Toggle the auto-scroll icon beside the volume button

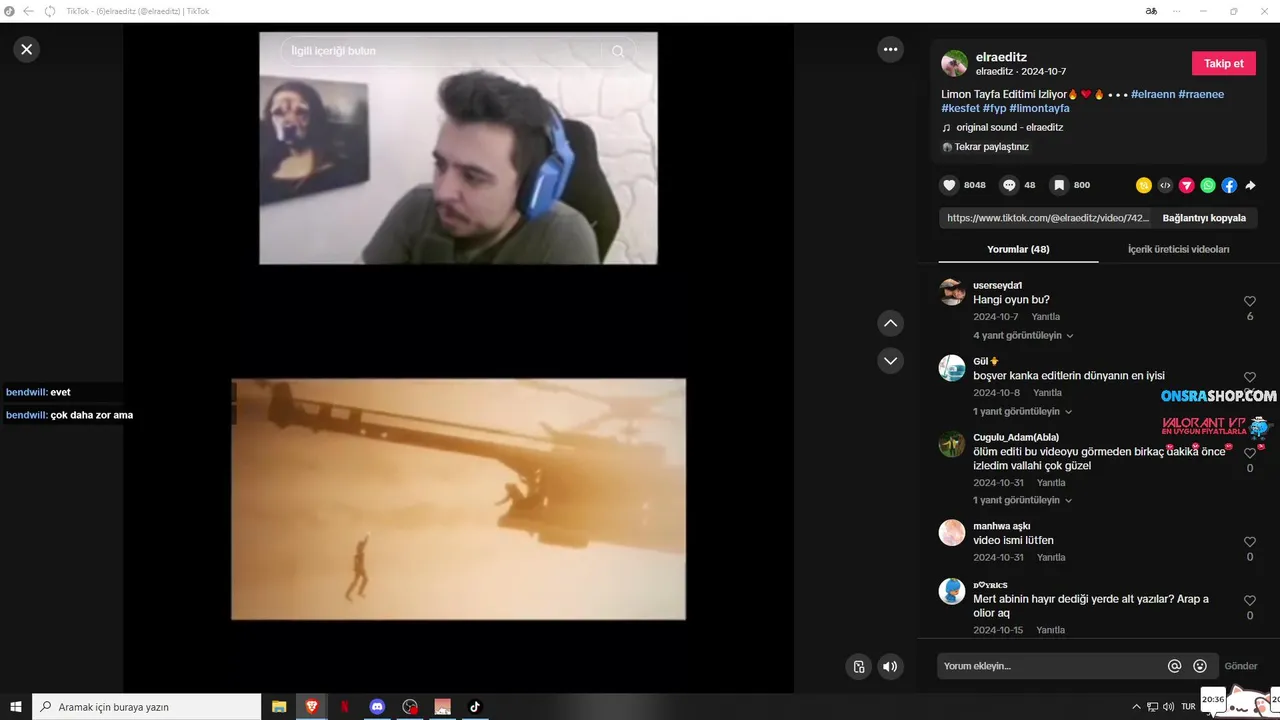(858, 666)
